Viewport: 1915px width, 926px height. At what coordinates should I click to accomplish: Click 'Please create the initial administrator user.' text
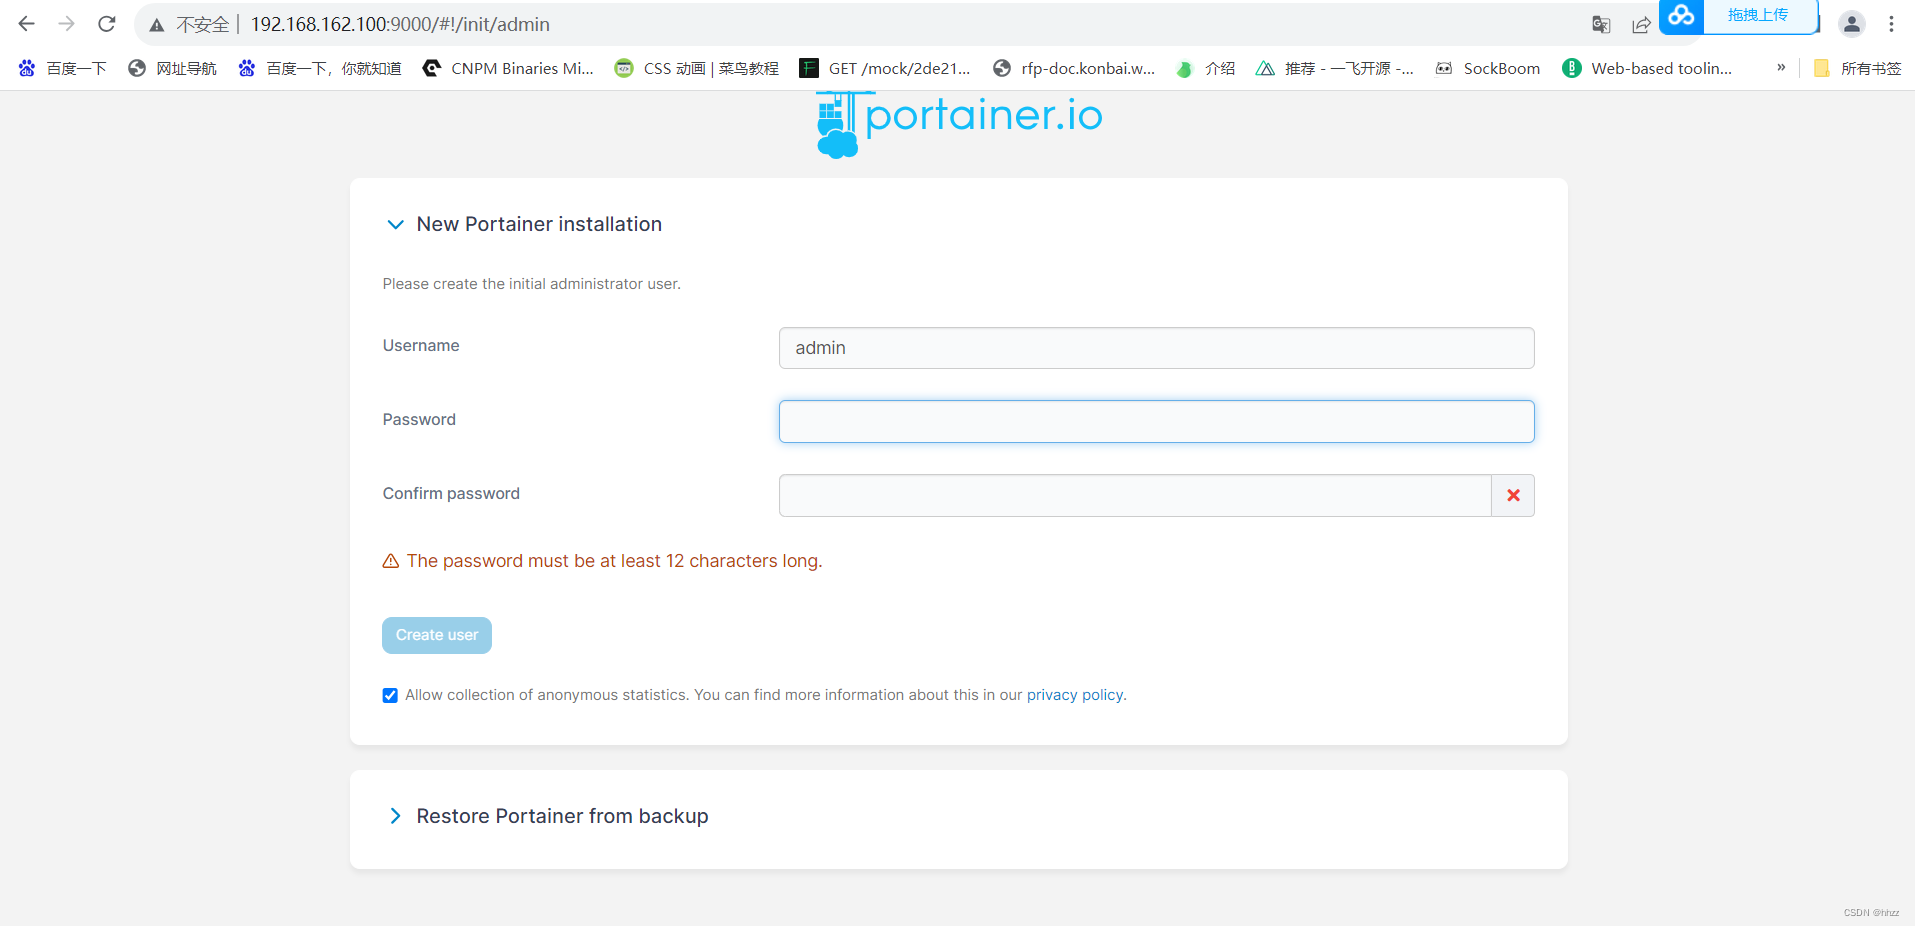coord(531,284)
